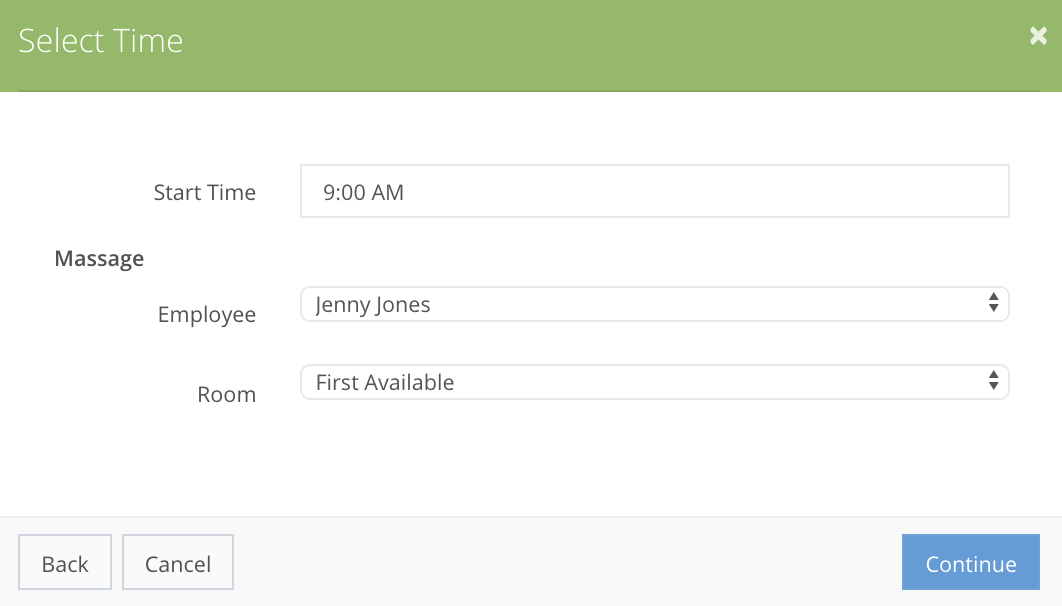Click the Employee field showing Jenny Jones
The width and height of the screenshot is (1062, 606).
click(655, 304)
